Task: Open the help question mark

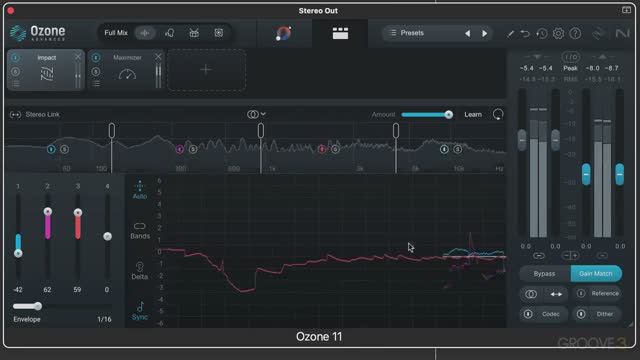Action: pyautogui.click(x=575, y=33)
